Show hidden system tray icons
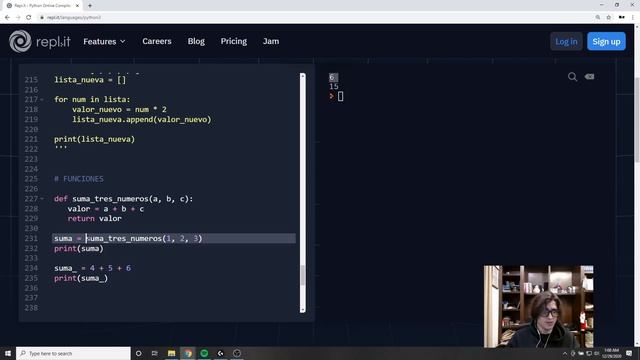 (565, 353)
